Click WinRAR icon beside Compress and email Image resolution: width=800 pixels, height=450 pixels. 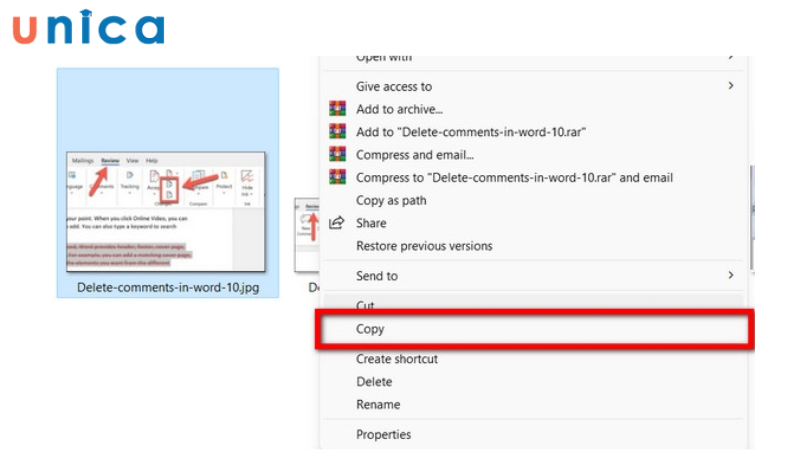click(337, 154)
